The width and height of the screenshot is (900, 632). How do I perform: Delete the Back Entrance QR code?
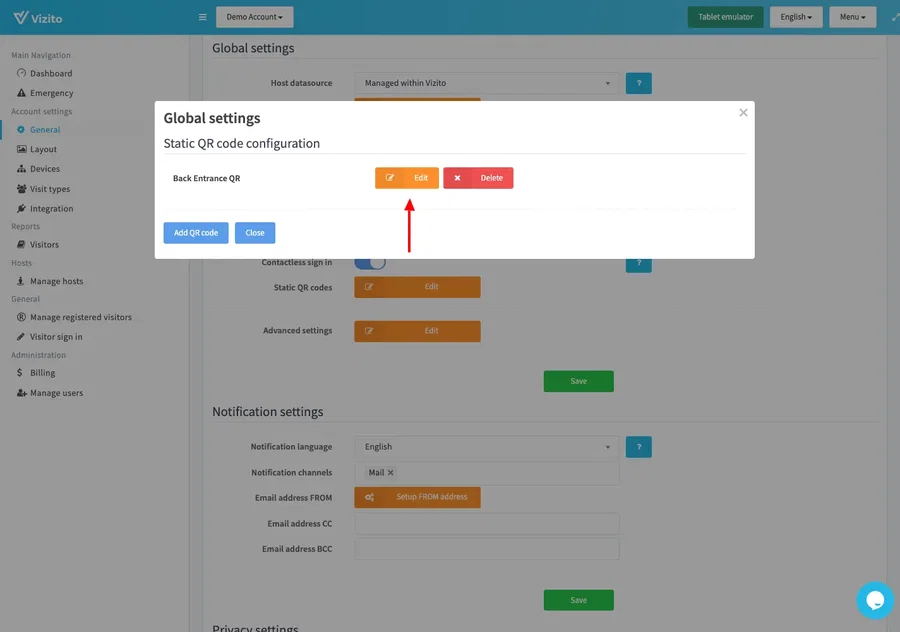[x=478, y=178]
